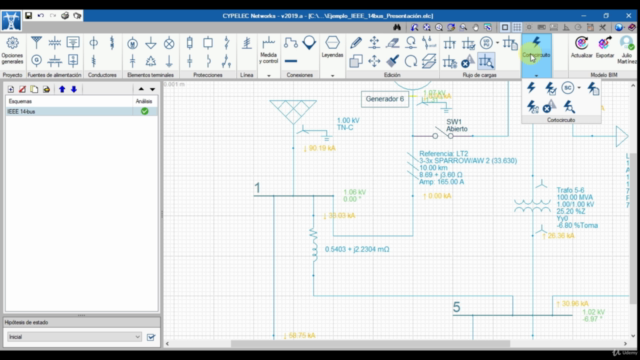
Task: Expand the Cortocircuito ribbon dropdown arrow
Action: tap(536, 76)
